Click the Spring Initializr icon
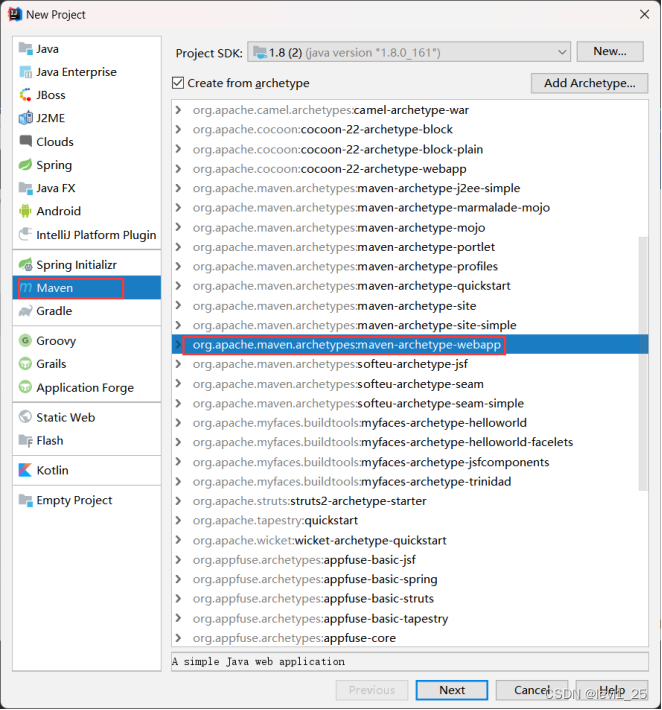Image resolution: width=662 pixels, height=710 pixels. click(25, 264)
